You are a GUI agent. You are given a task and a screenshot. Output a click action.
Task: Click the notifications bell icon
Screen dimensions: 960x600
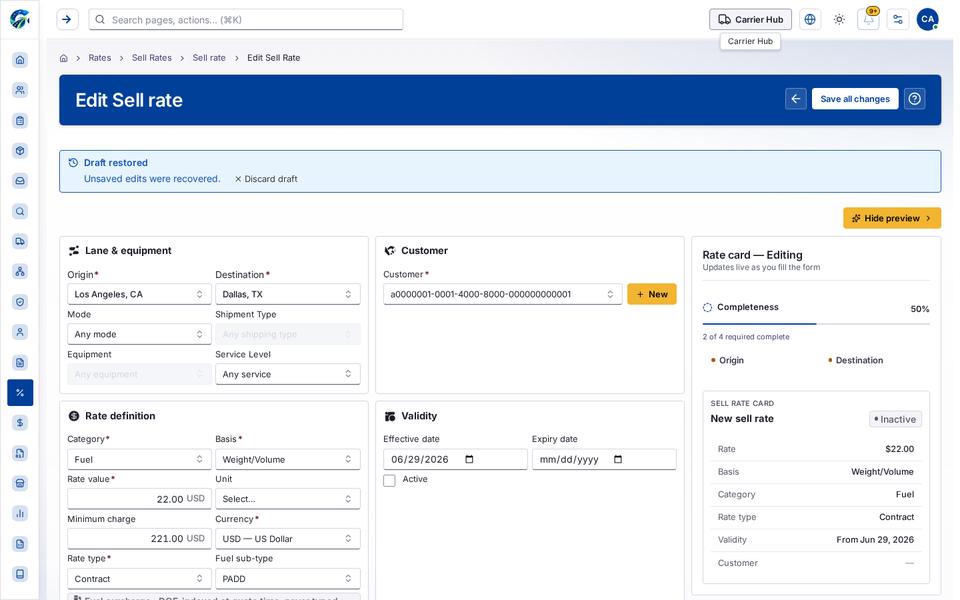868,20
